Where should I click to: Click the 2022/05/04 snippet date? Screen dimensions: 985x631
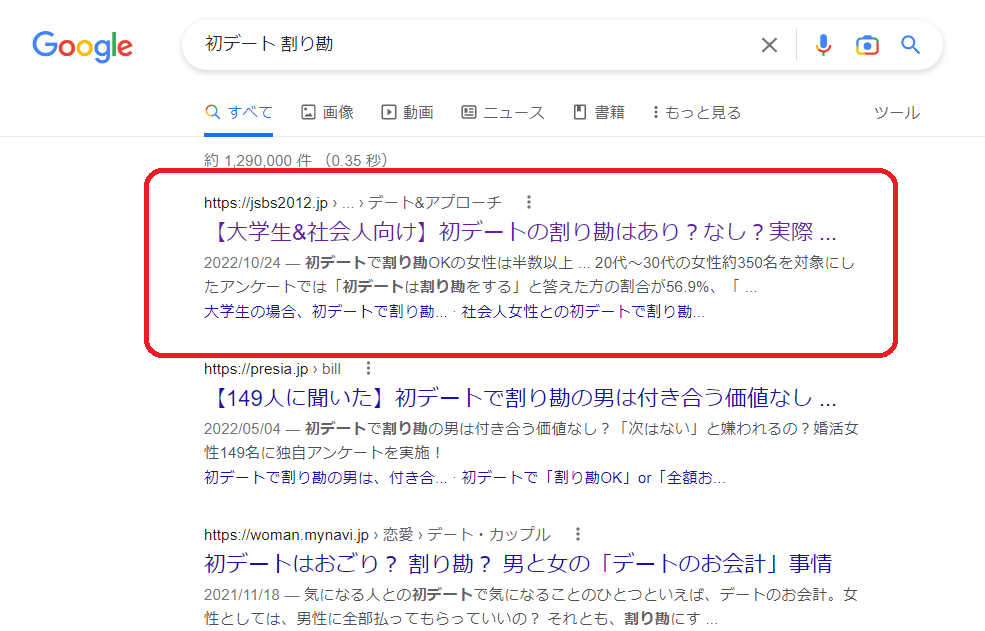point(242,429)
